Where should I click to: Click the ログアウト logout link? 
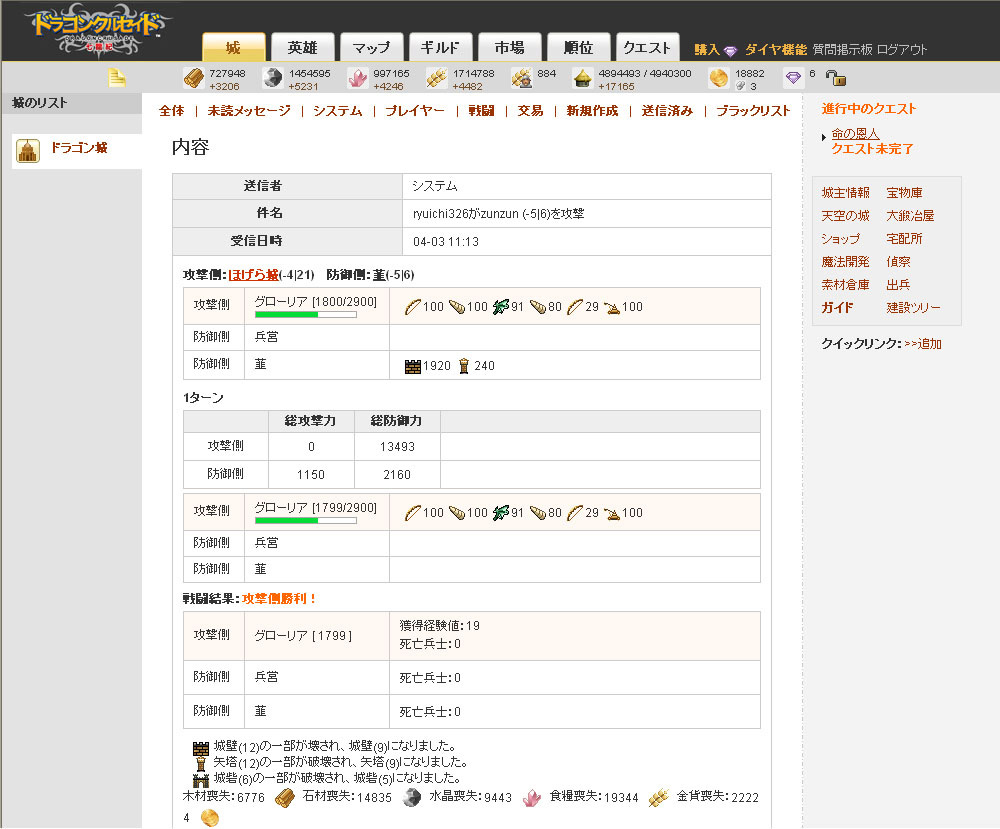pyautogui.click(x=902, y=49)
